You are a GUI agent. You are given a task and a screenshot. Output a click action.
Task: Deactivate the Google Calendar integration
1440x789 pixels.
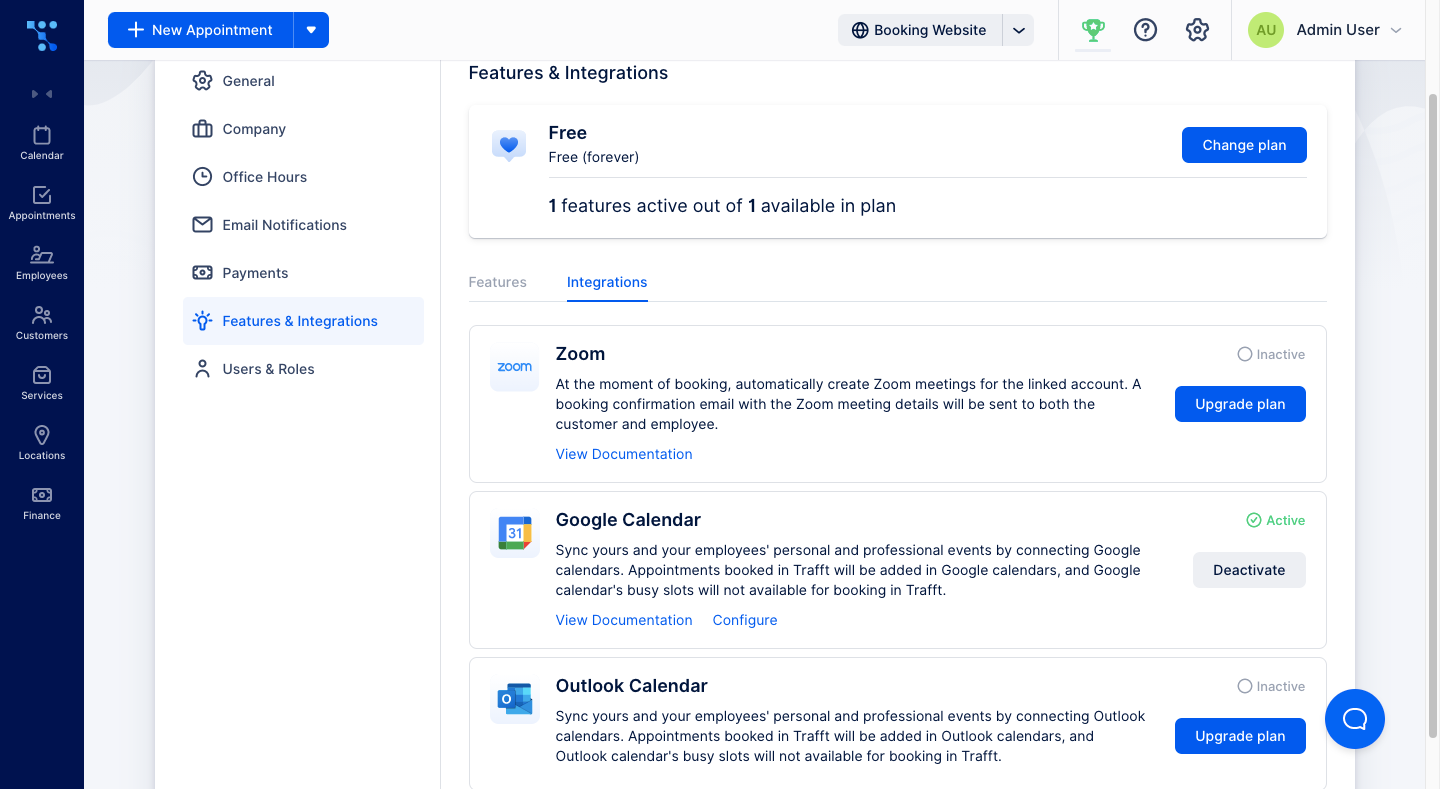click(x=1249, y=570)
